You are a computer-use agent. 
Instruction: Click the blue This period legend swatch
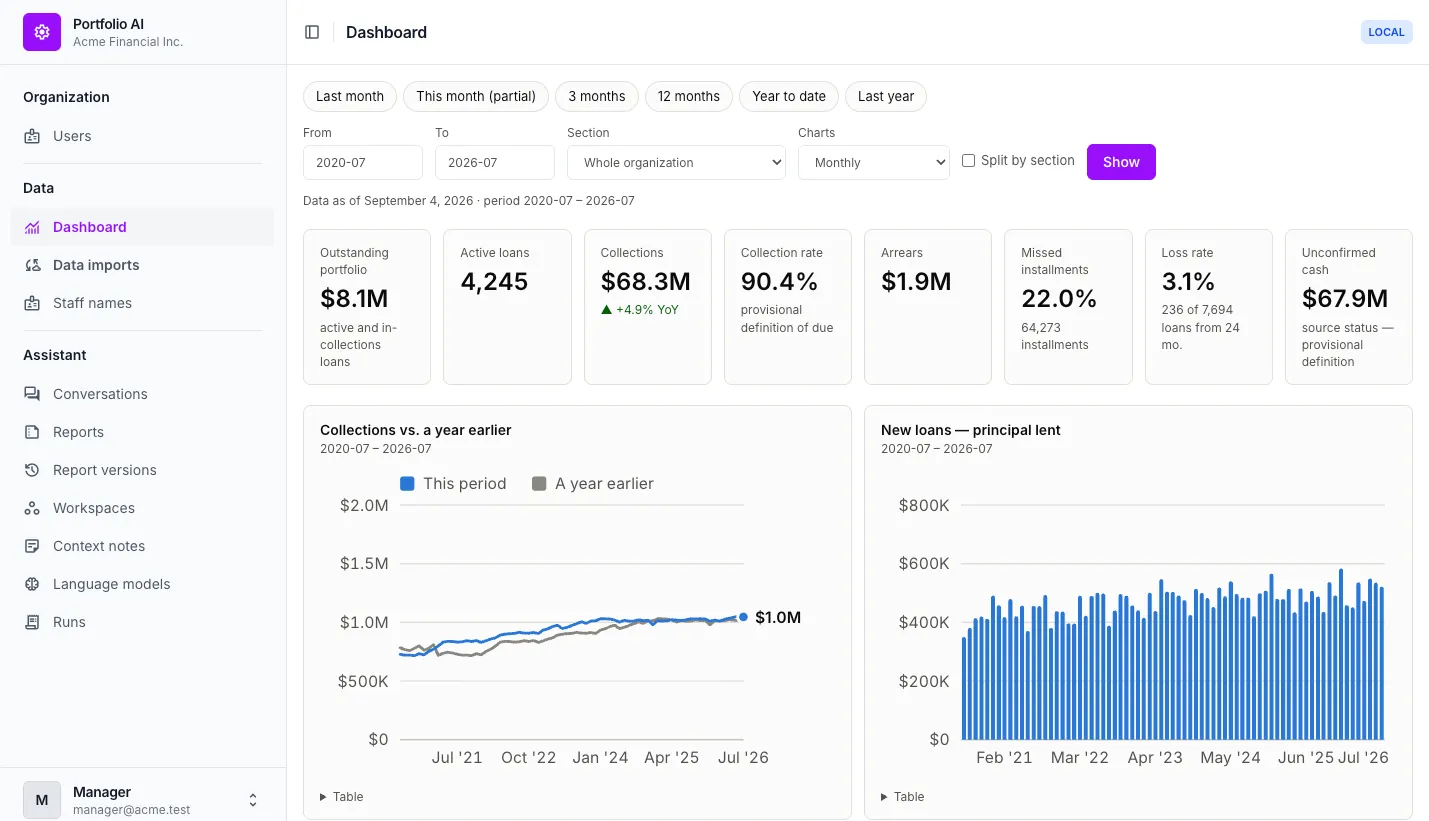(408, 484)
